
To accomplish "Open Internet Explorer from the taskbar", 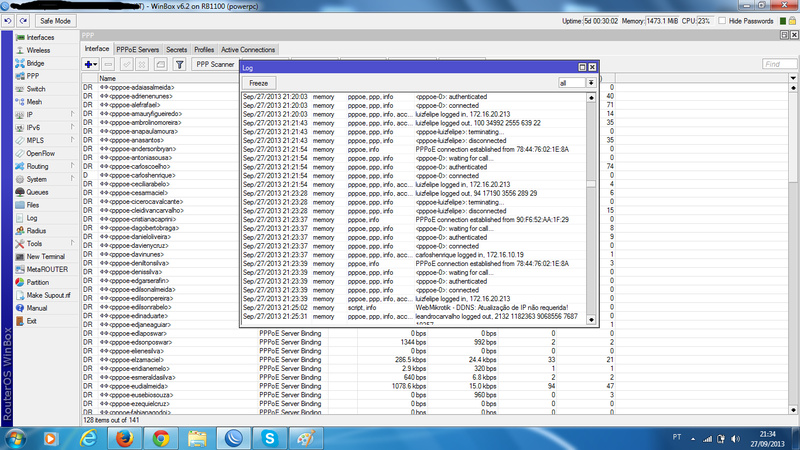I will pyautogui.click(x=88, y=438).
